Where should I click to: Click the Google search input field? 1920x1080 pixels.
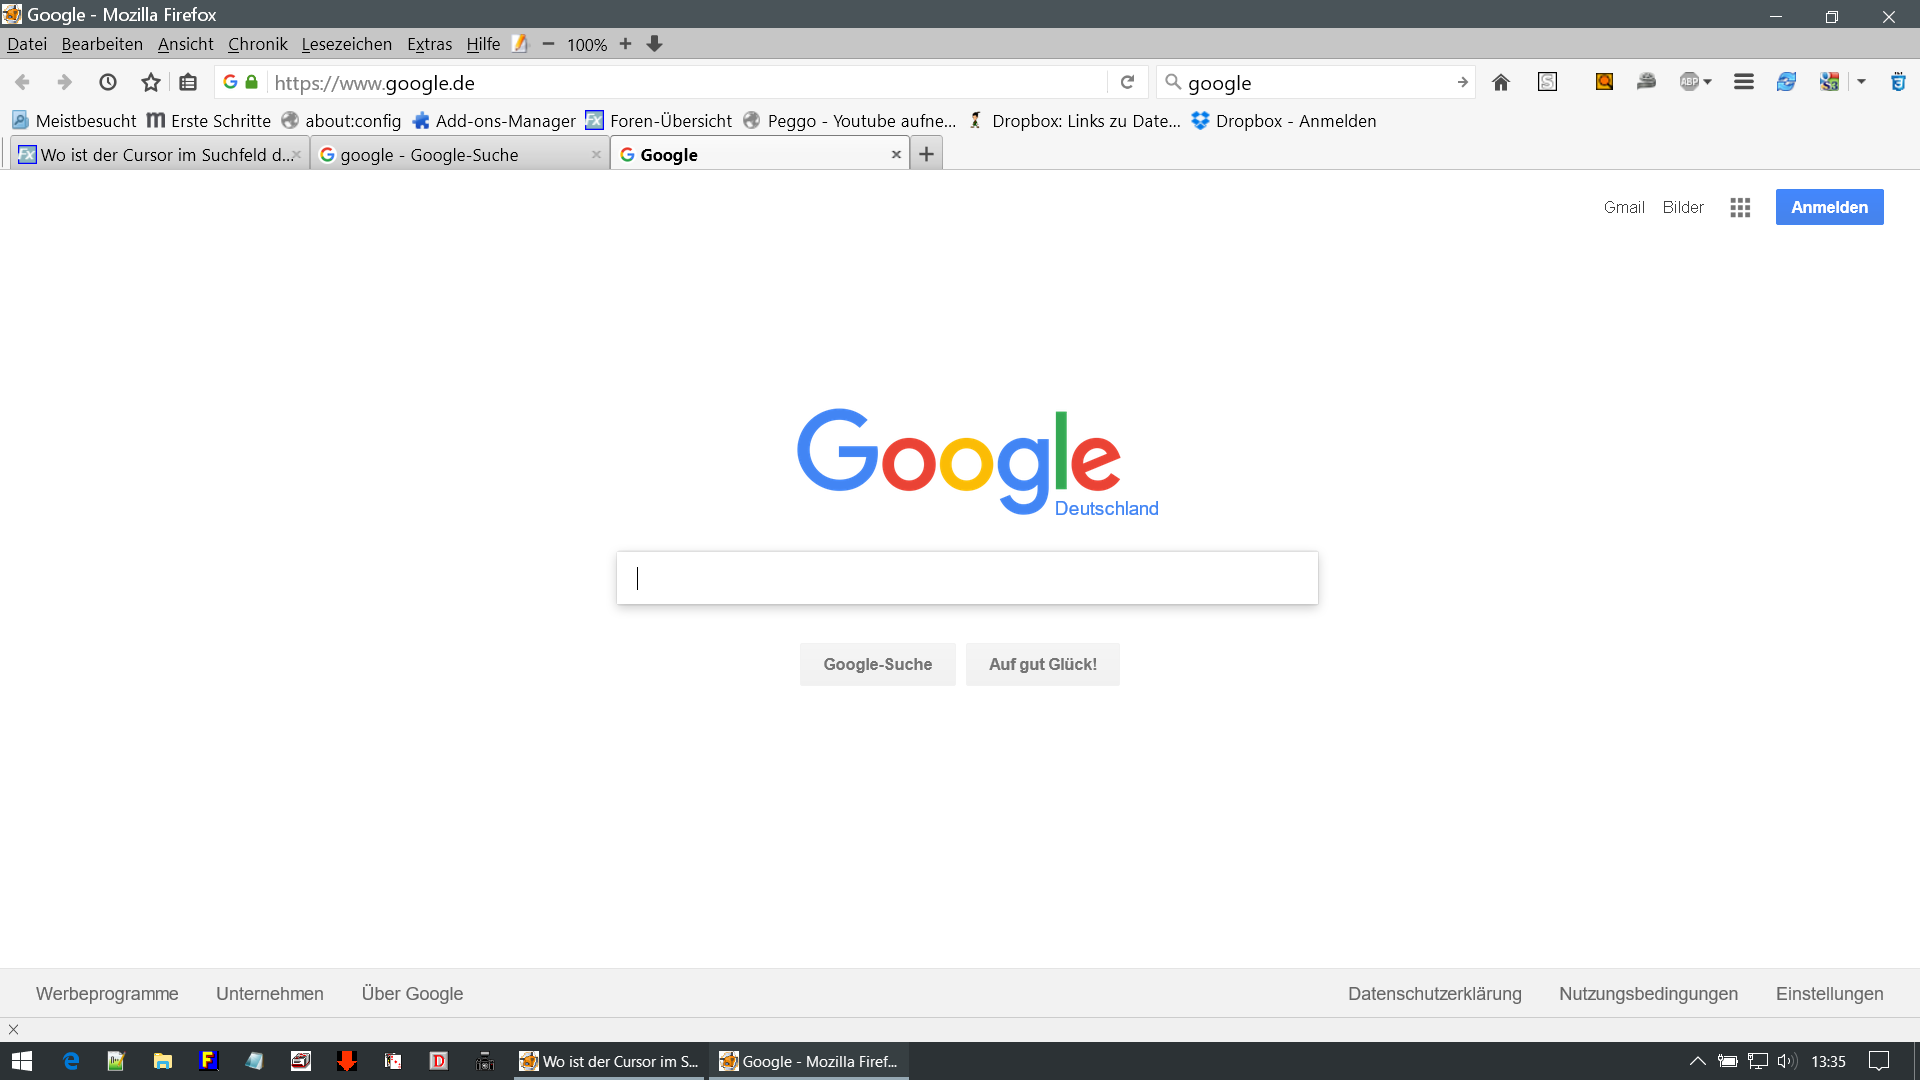[966, 578]
